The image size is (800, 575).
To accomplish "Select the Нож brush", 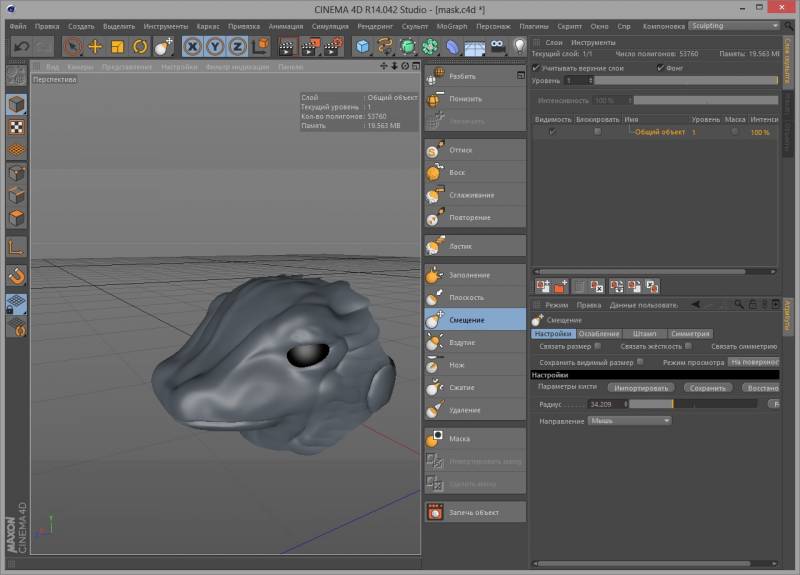I will [x=475, y=365].
